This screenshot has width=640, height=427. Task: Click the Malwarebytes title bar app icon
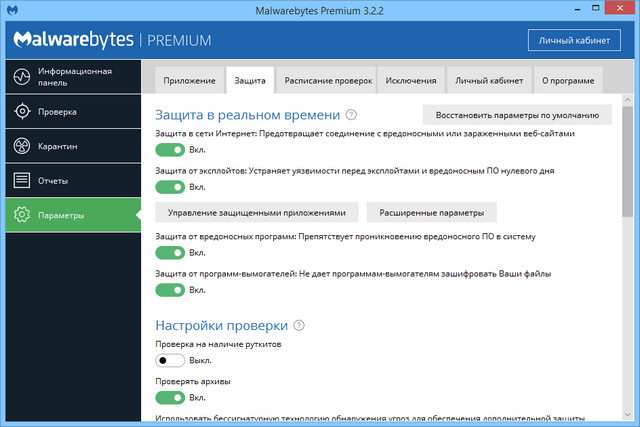(x=12, y=10)
